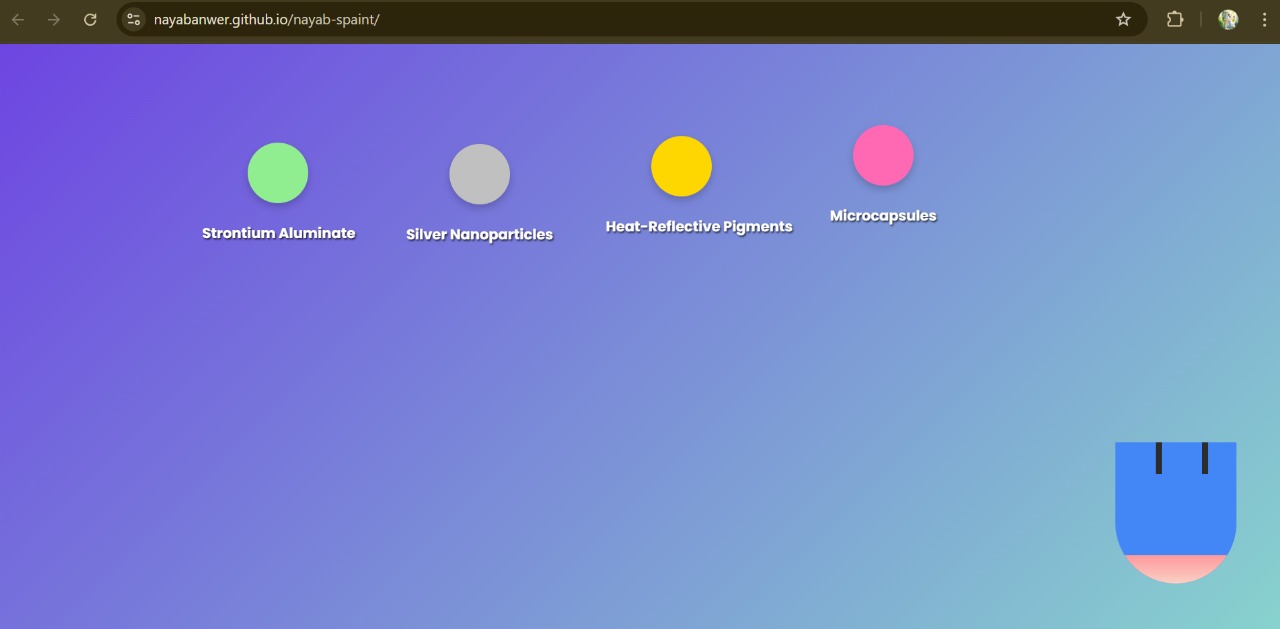Select the green Strontium Aluminate circle

point(278,173)
